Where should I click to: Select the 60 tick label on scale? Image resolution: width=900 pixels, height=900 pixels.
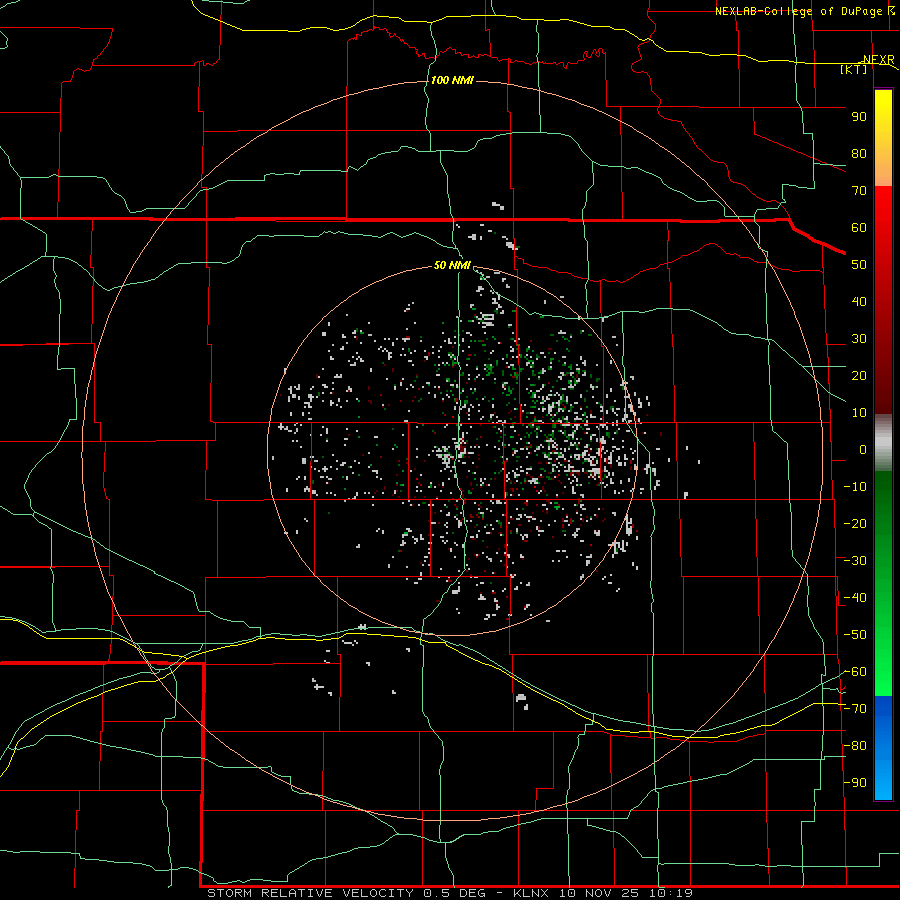click(859, 227)
